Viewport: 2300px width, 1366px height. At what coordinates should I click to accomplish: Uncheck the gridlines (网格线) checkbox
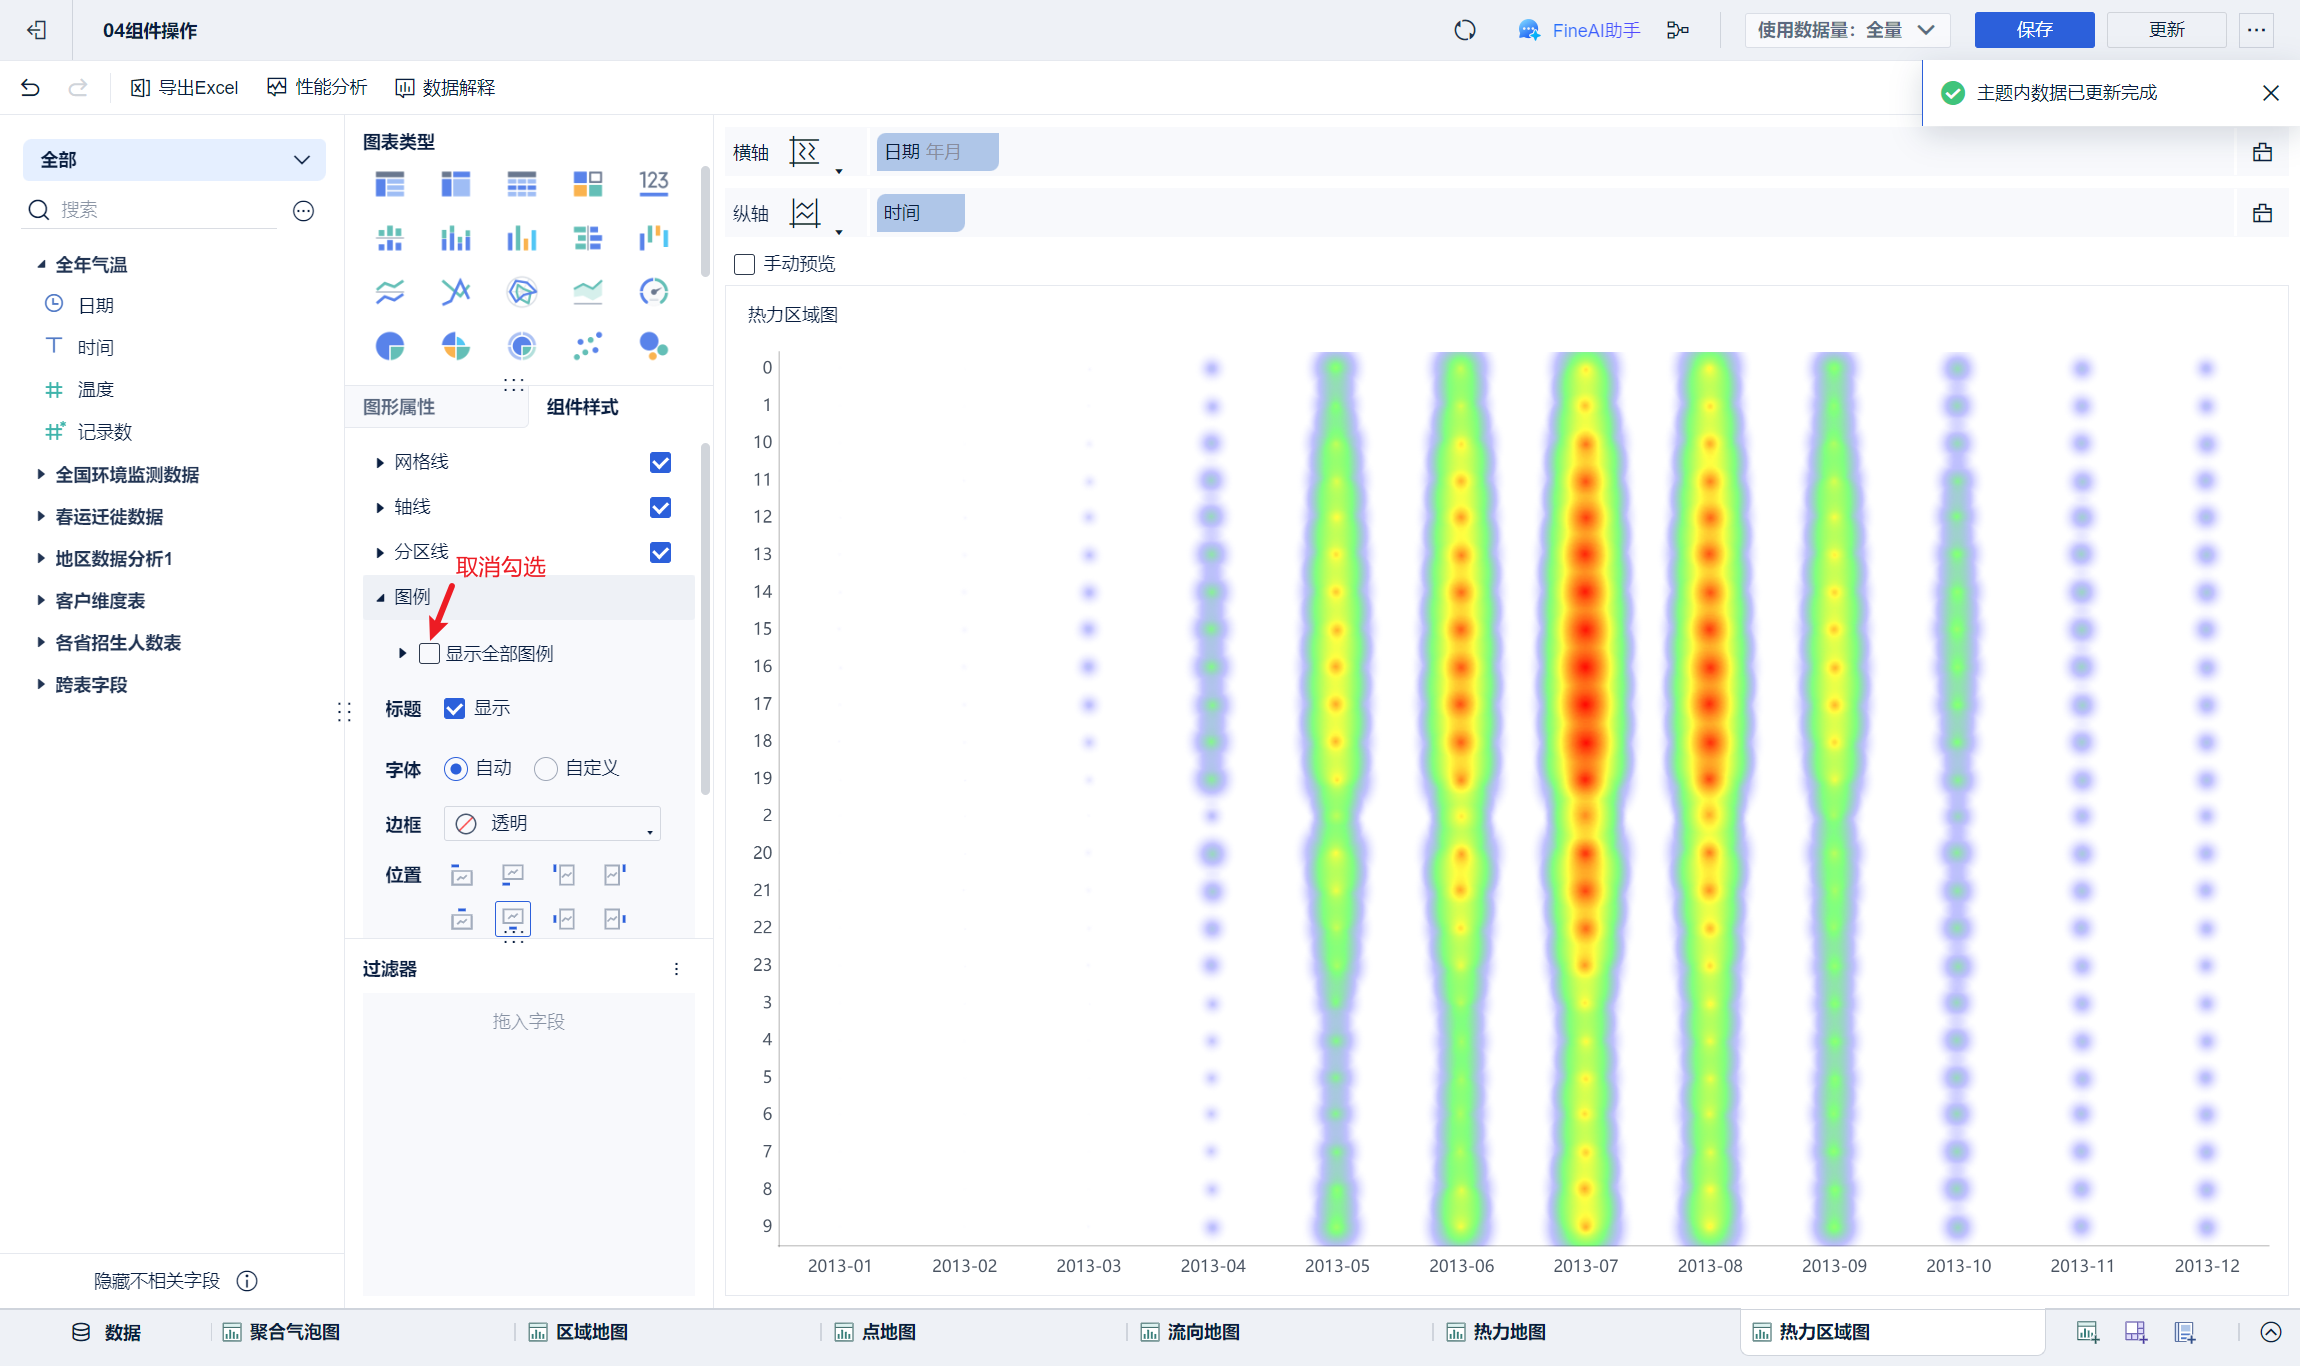pyautogui.click(x=660, y=462)
